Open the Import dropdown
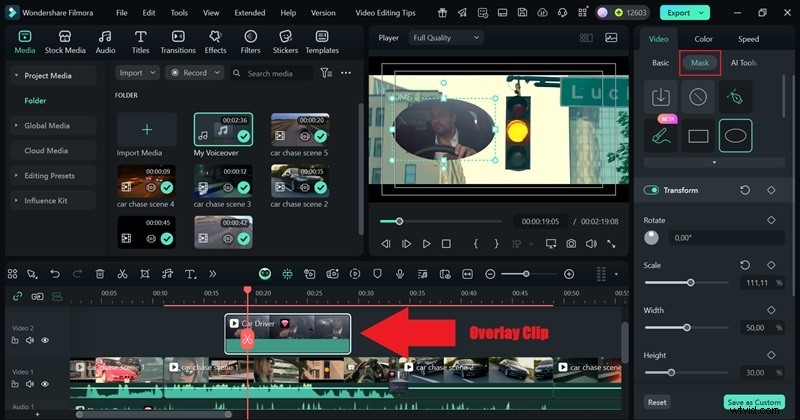This screenshot has height=420, width=800. [137, 73]
